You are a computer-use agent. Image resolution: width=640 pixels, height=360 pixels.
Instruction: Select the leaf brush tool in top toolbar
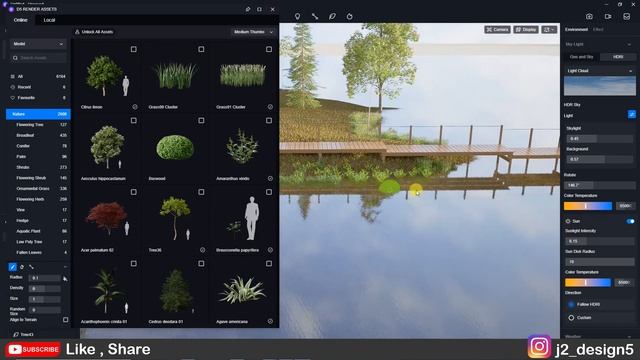click(332, 16)
